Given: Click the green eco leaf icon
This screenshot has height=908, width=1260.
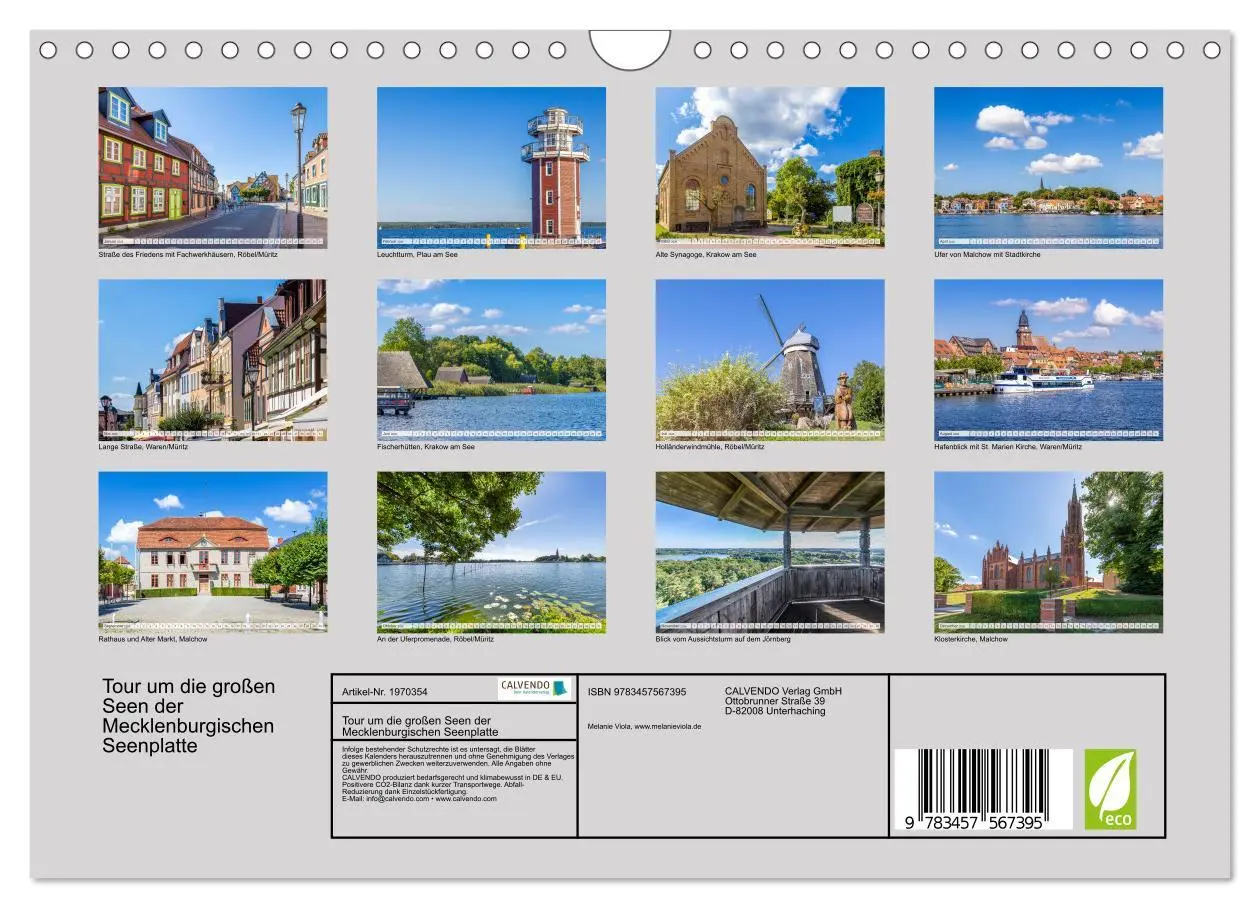Looking at the screenshot, I should point(1110,790).
